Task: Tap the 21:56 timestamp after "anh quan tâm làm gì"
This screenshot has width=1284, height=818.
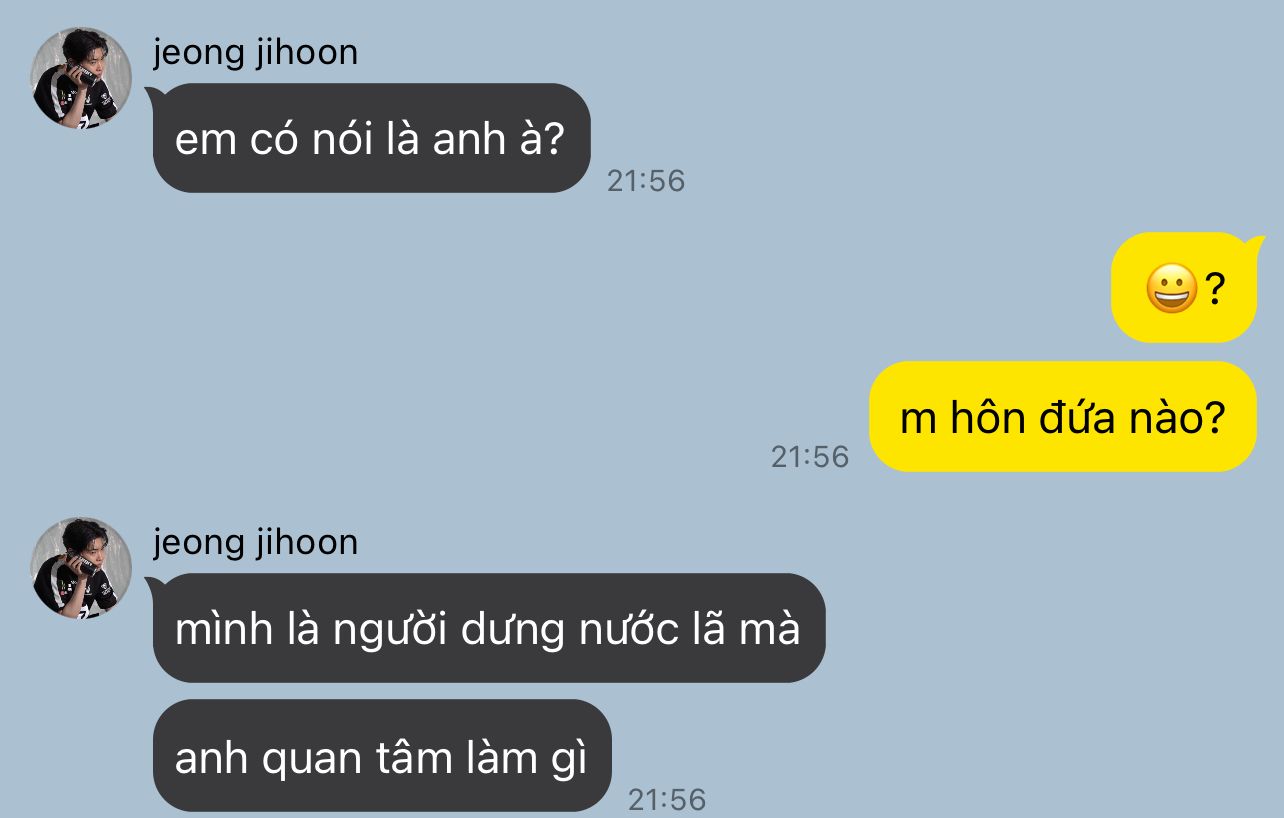Action: coord(667,799)
